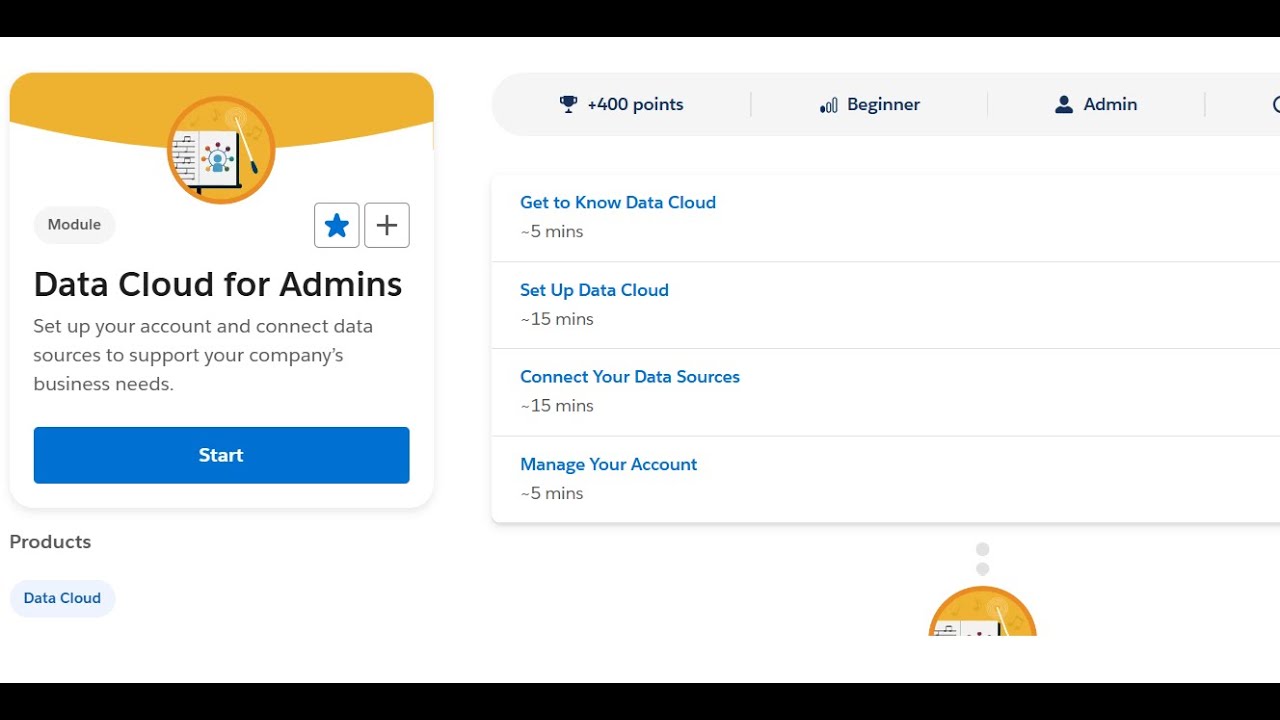
Task: Click the Data Cloud product tag
Action: click(x=62, y=598)
